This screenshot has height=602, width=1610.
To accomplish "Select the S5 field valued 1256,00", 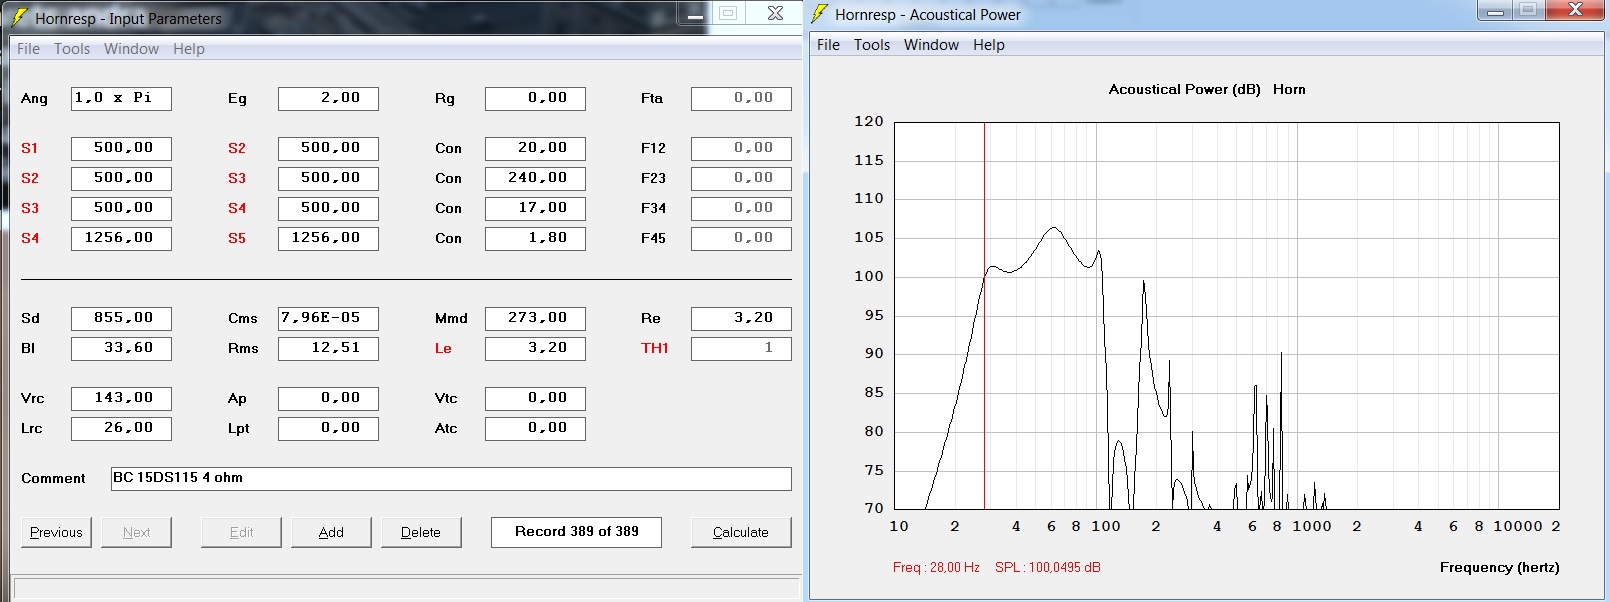I will 328,238.
